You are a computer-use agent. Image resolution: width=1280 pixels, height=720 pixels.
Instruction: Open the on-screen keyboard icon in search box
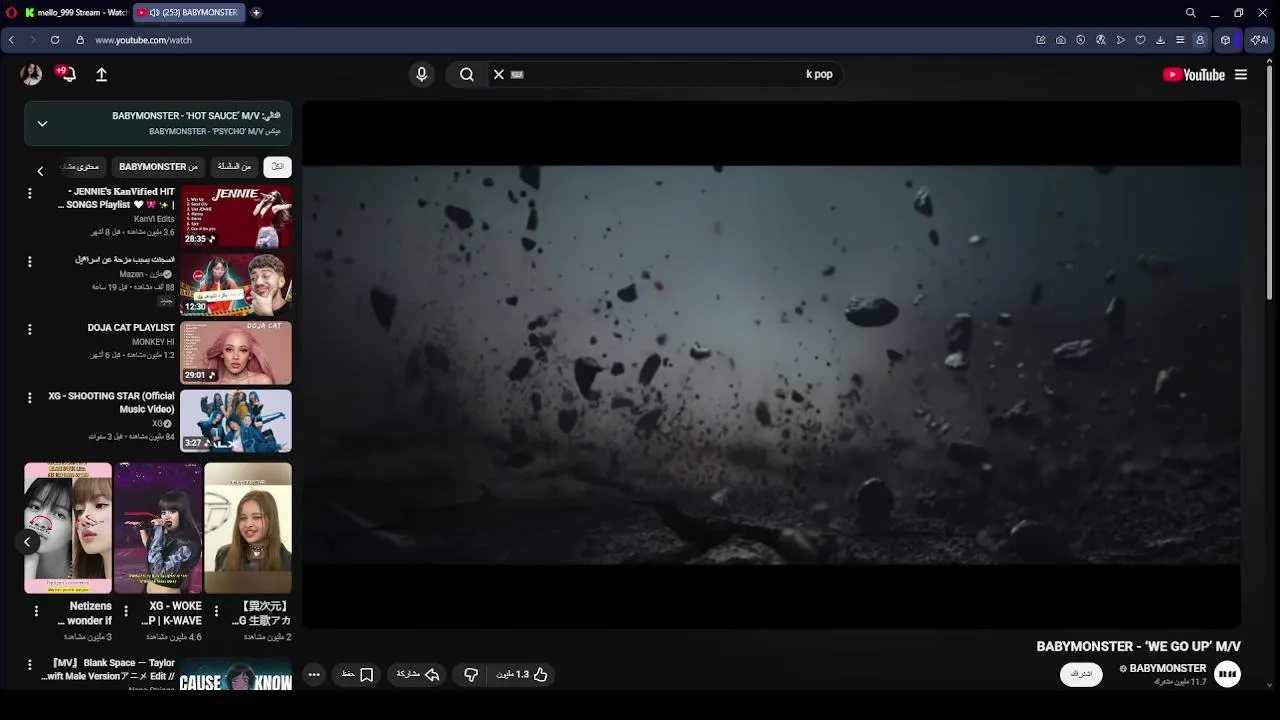[517, 74]
